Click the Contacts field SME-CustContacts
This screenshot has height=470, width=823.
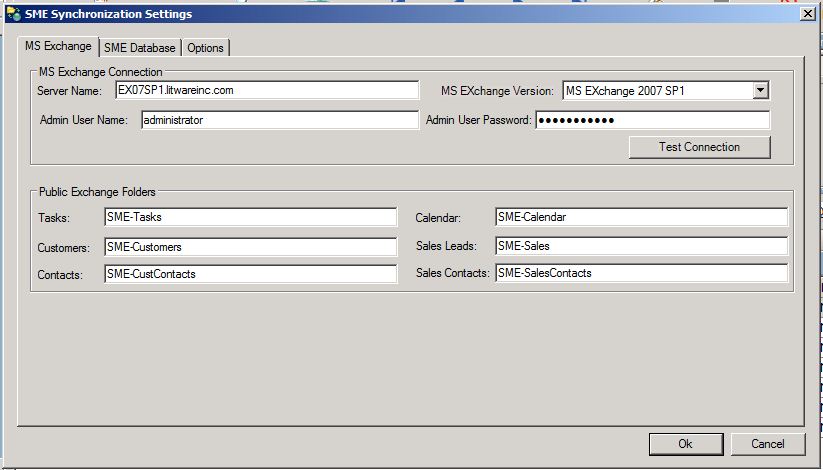[x=250, y=274]
